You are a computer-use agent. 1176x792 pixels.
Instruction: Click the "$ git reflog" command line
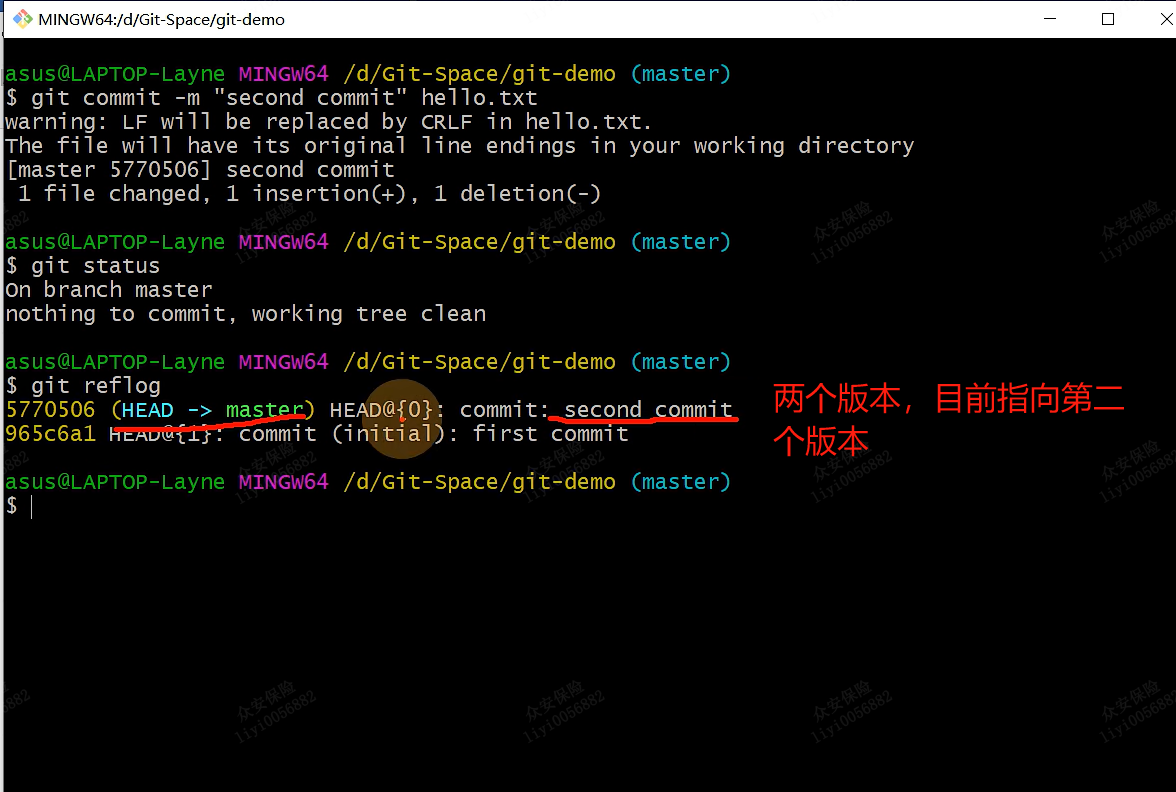[x=82, y=386]
